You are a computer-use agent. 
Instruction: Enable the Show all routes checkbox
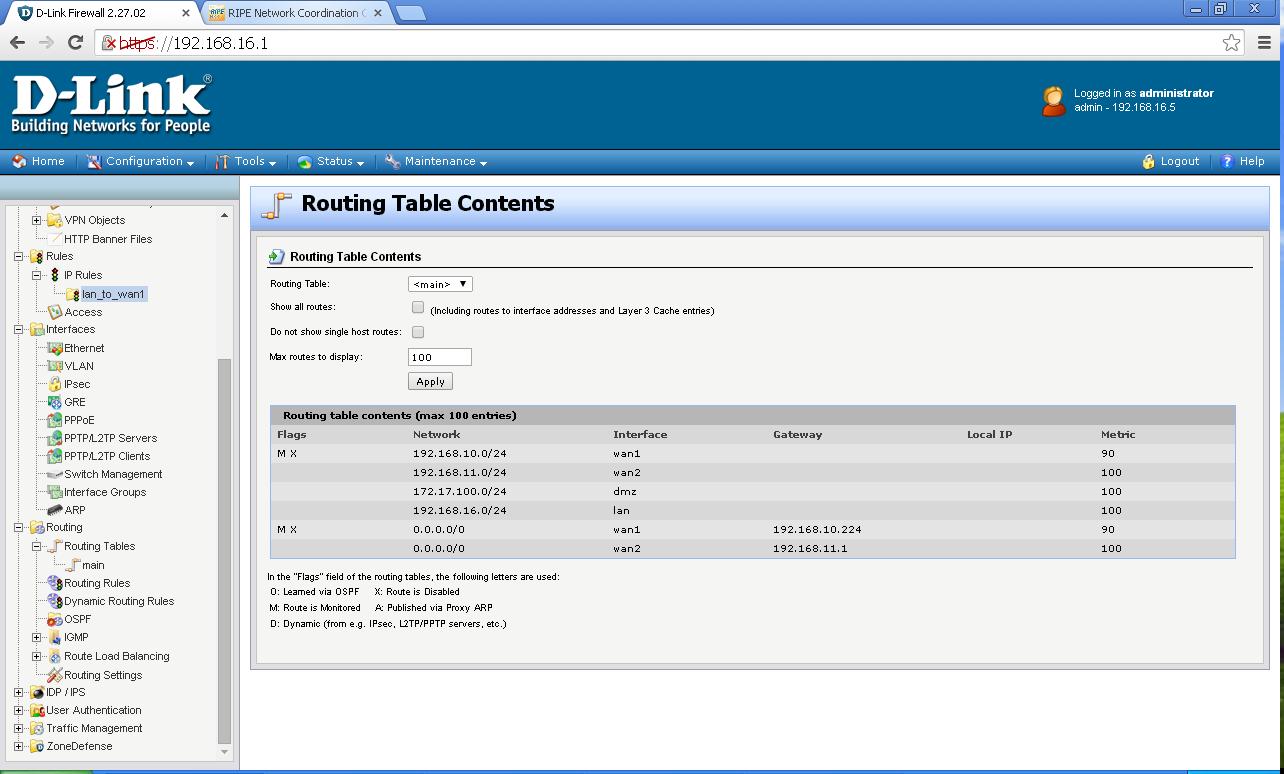click(418, 308)
